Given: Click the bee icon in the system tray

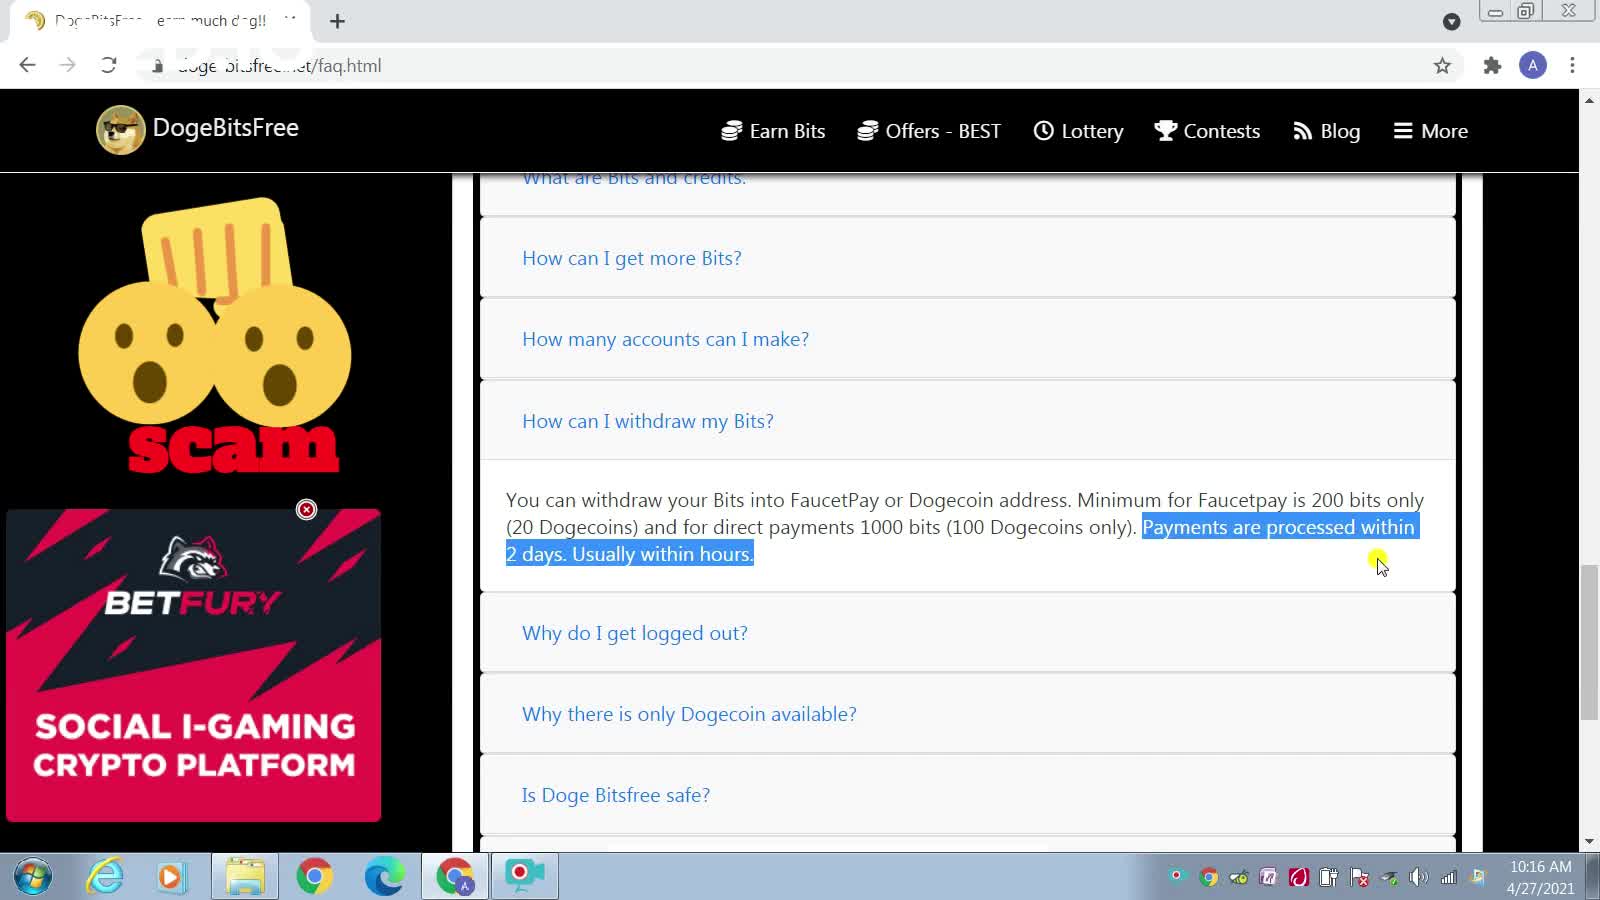Looking at the screenshot, I should (x=1238, y=877).
